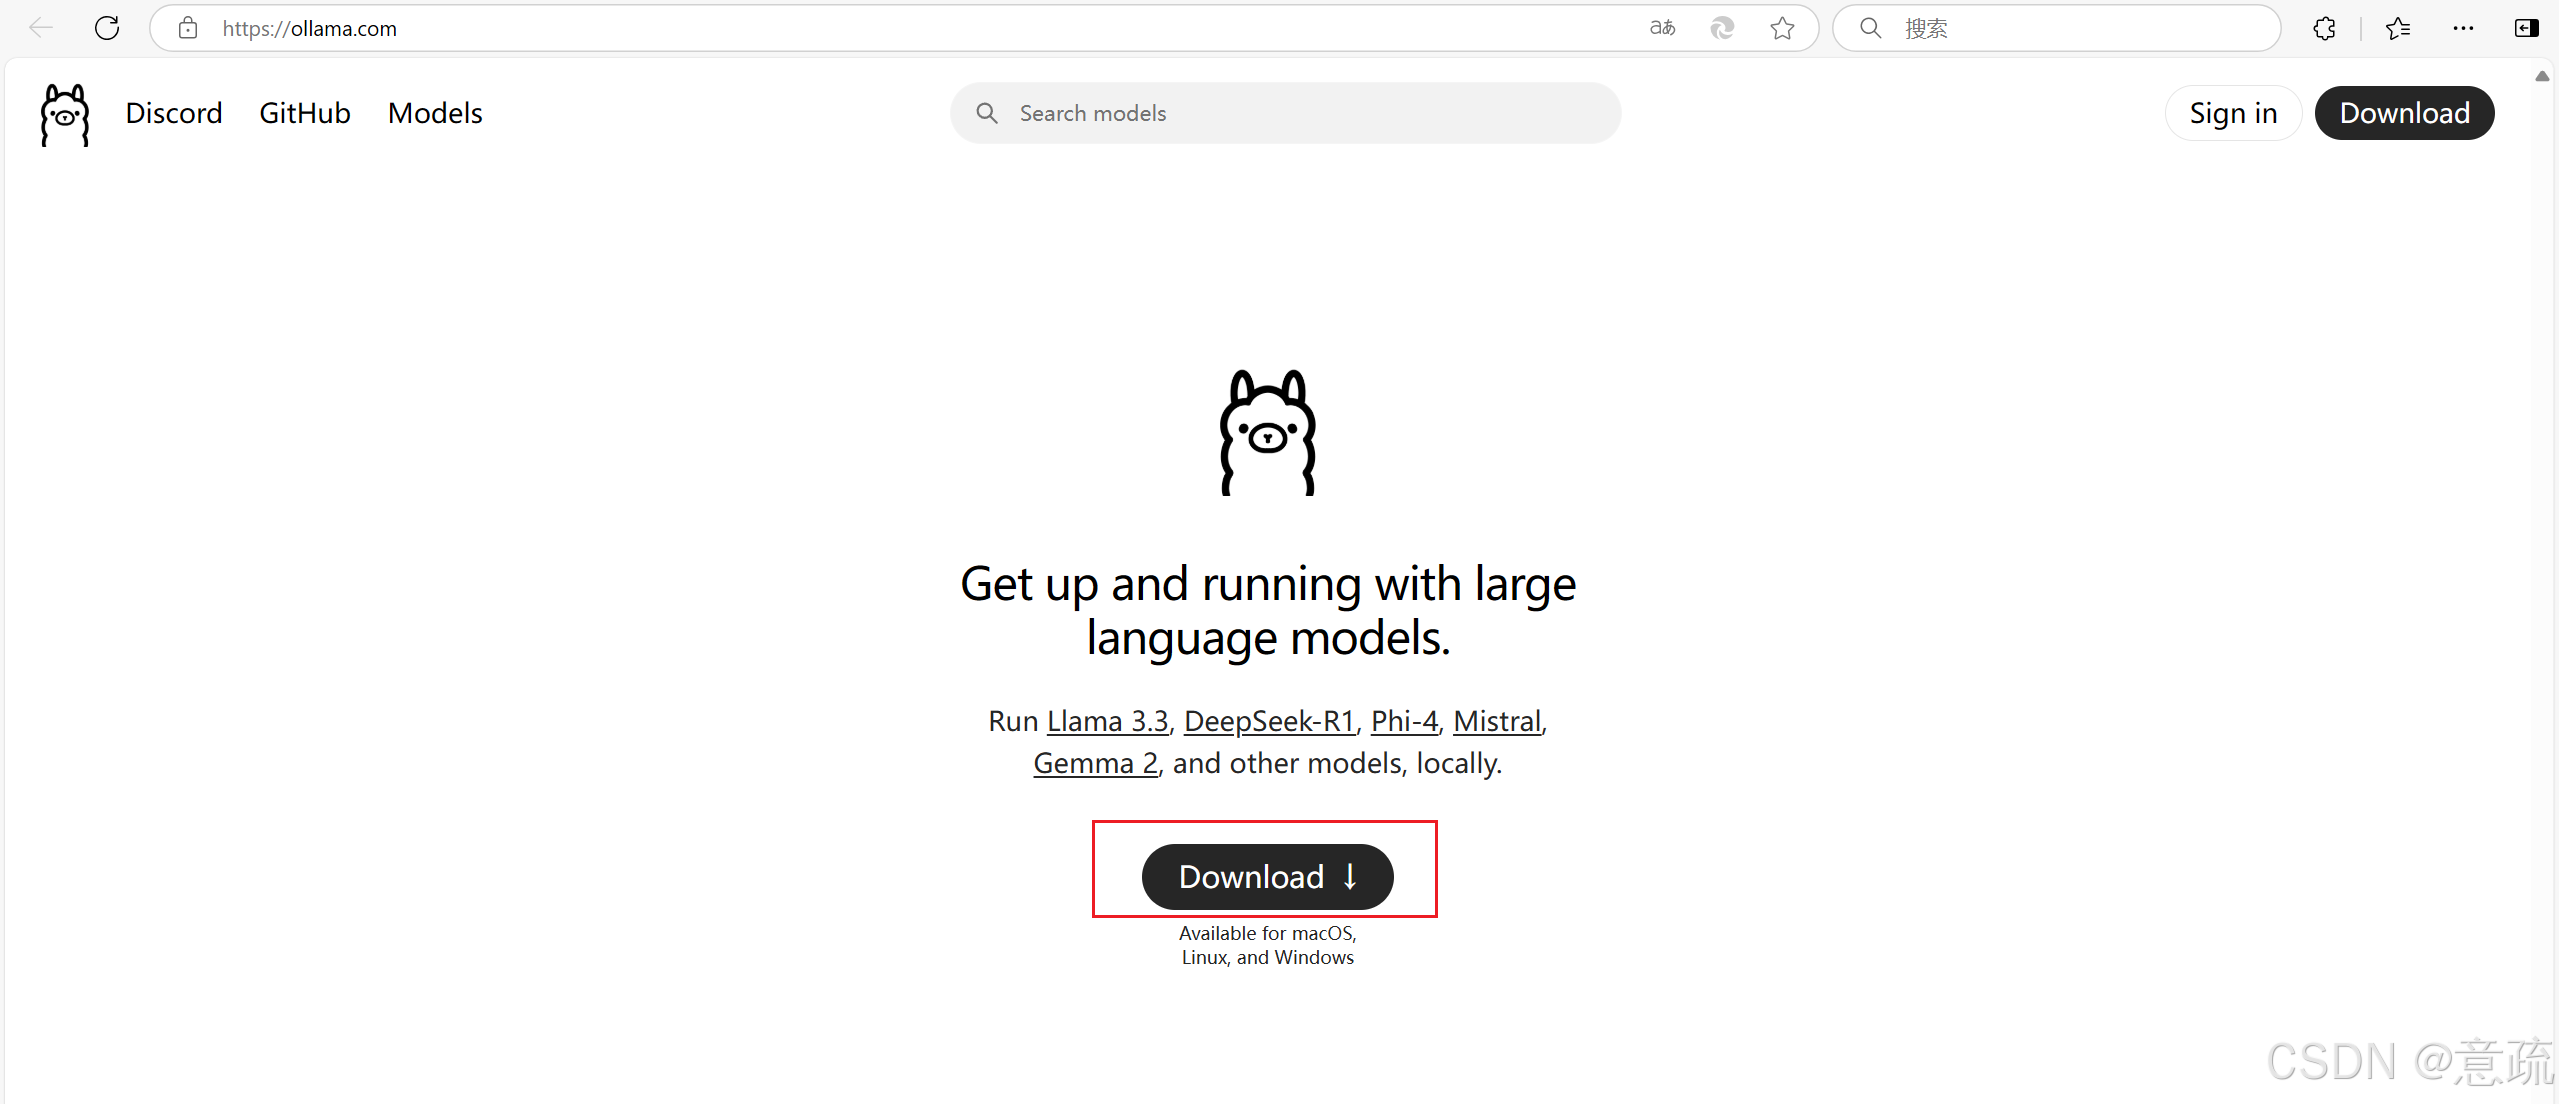This screenshot has width=2559, height=1104.
Task: Toggle the browser sidebar panel icon
Action: [x=2526, y=28]
